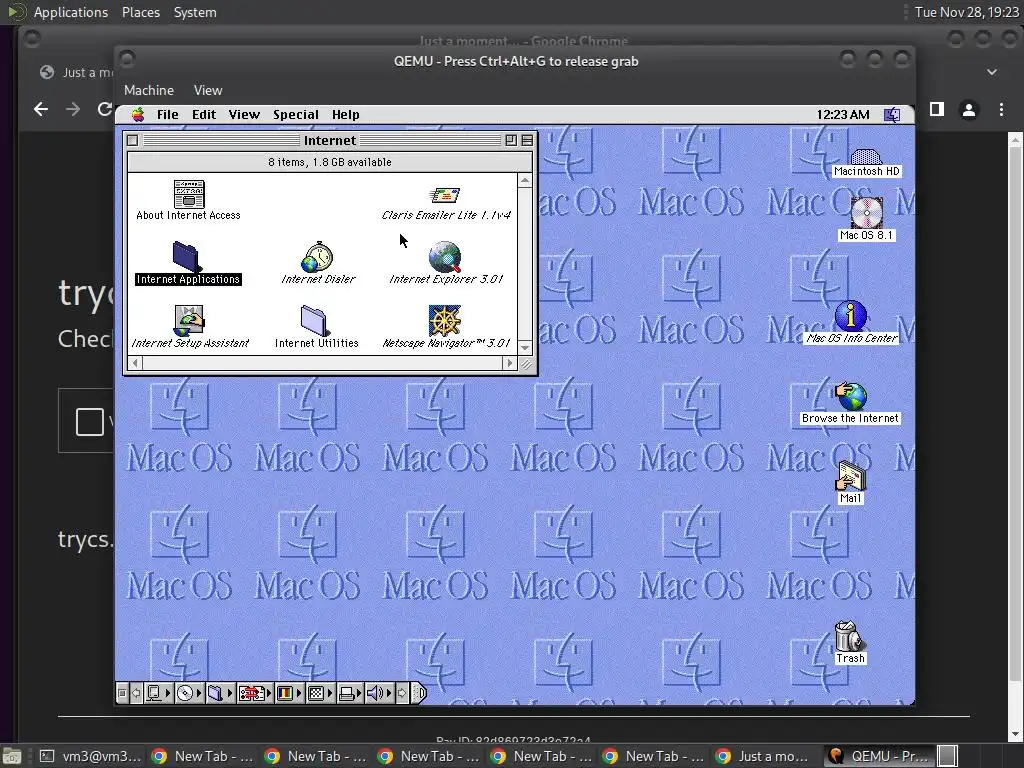1024x768 pixels.
Task: Click the control strip close box
Action: (122, 693)
